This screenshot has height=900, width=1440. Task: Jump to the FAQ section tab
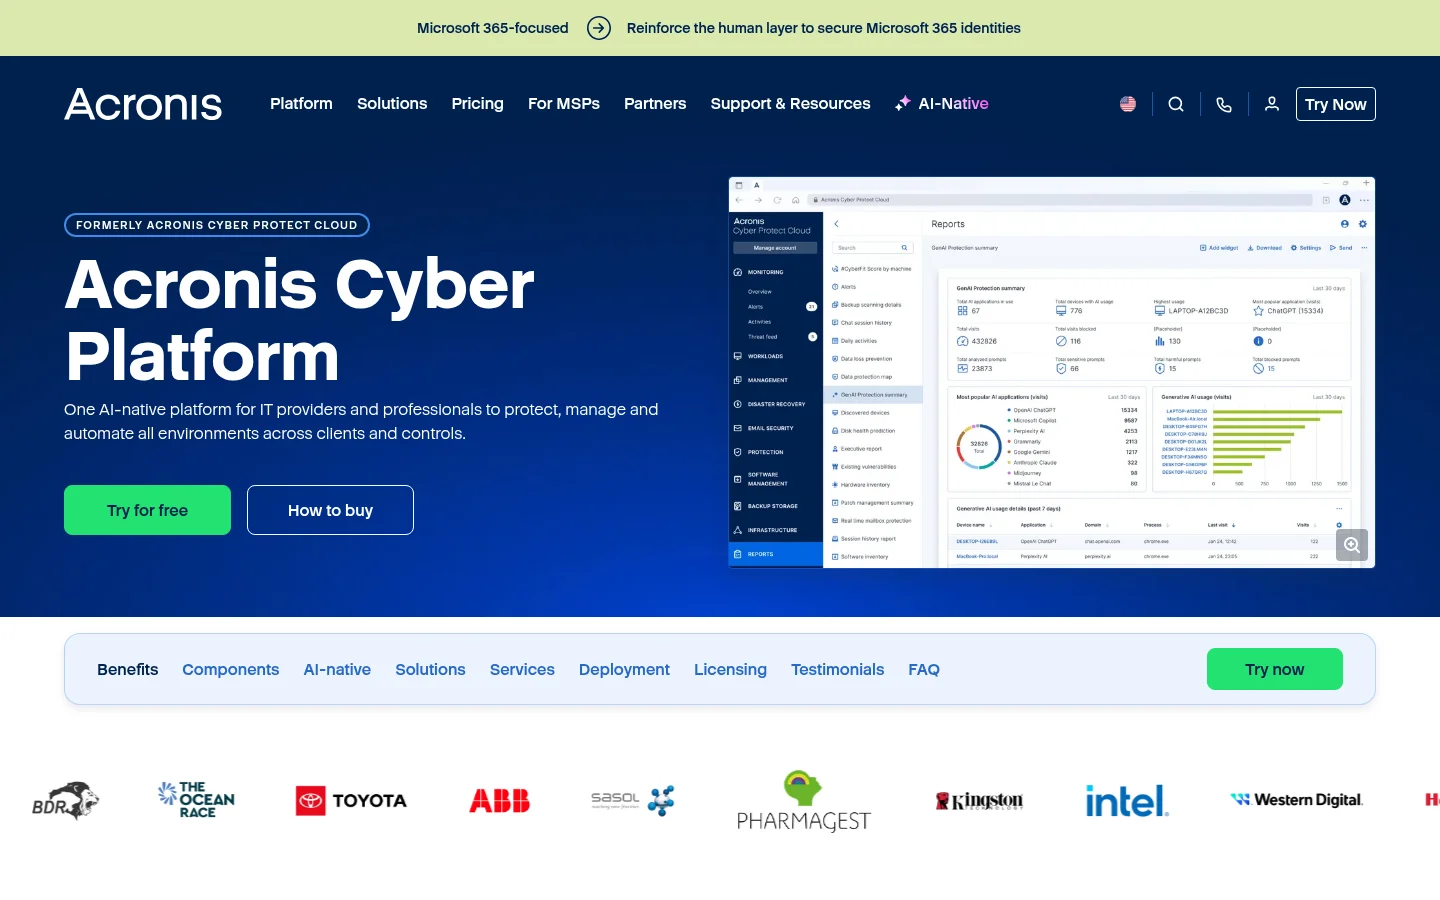(x=924, y=669)
